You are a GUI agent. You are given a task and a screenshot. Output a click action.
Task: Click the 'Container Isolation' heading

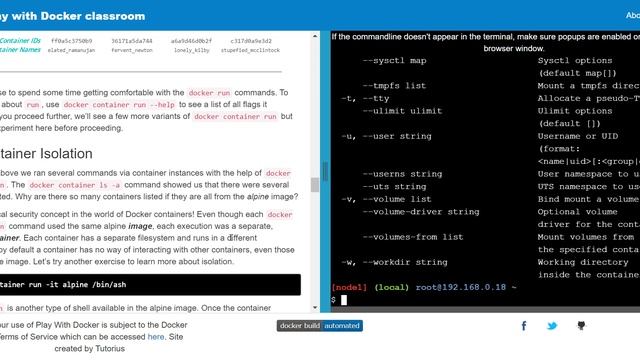click(x=46, y=153)
